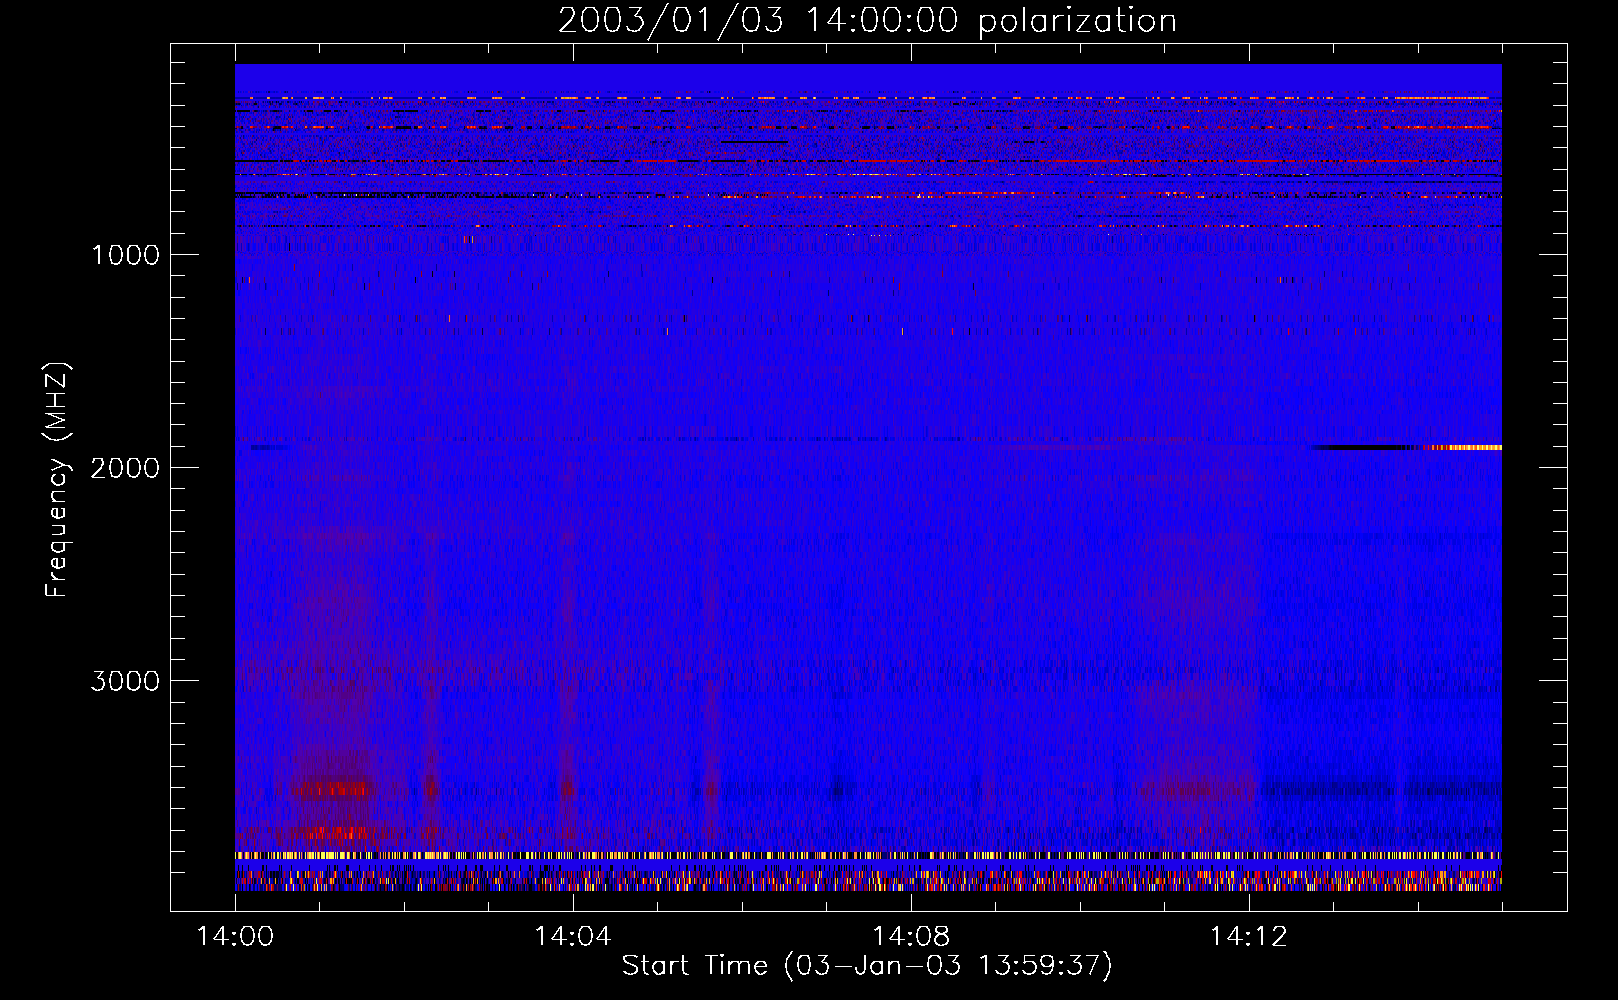1618x1000 pixels.
Task: Click the '14:08' time tick label
Action: point(911,937)
